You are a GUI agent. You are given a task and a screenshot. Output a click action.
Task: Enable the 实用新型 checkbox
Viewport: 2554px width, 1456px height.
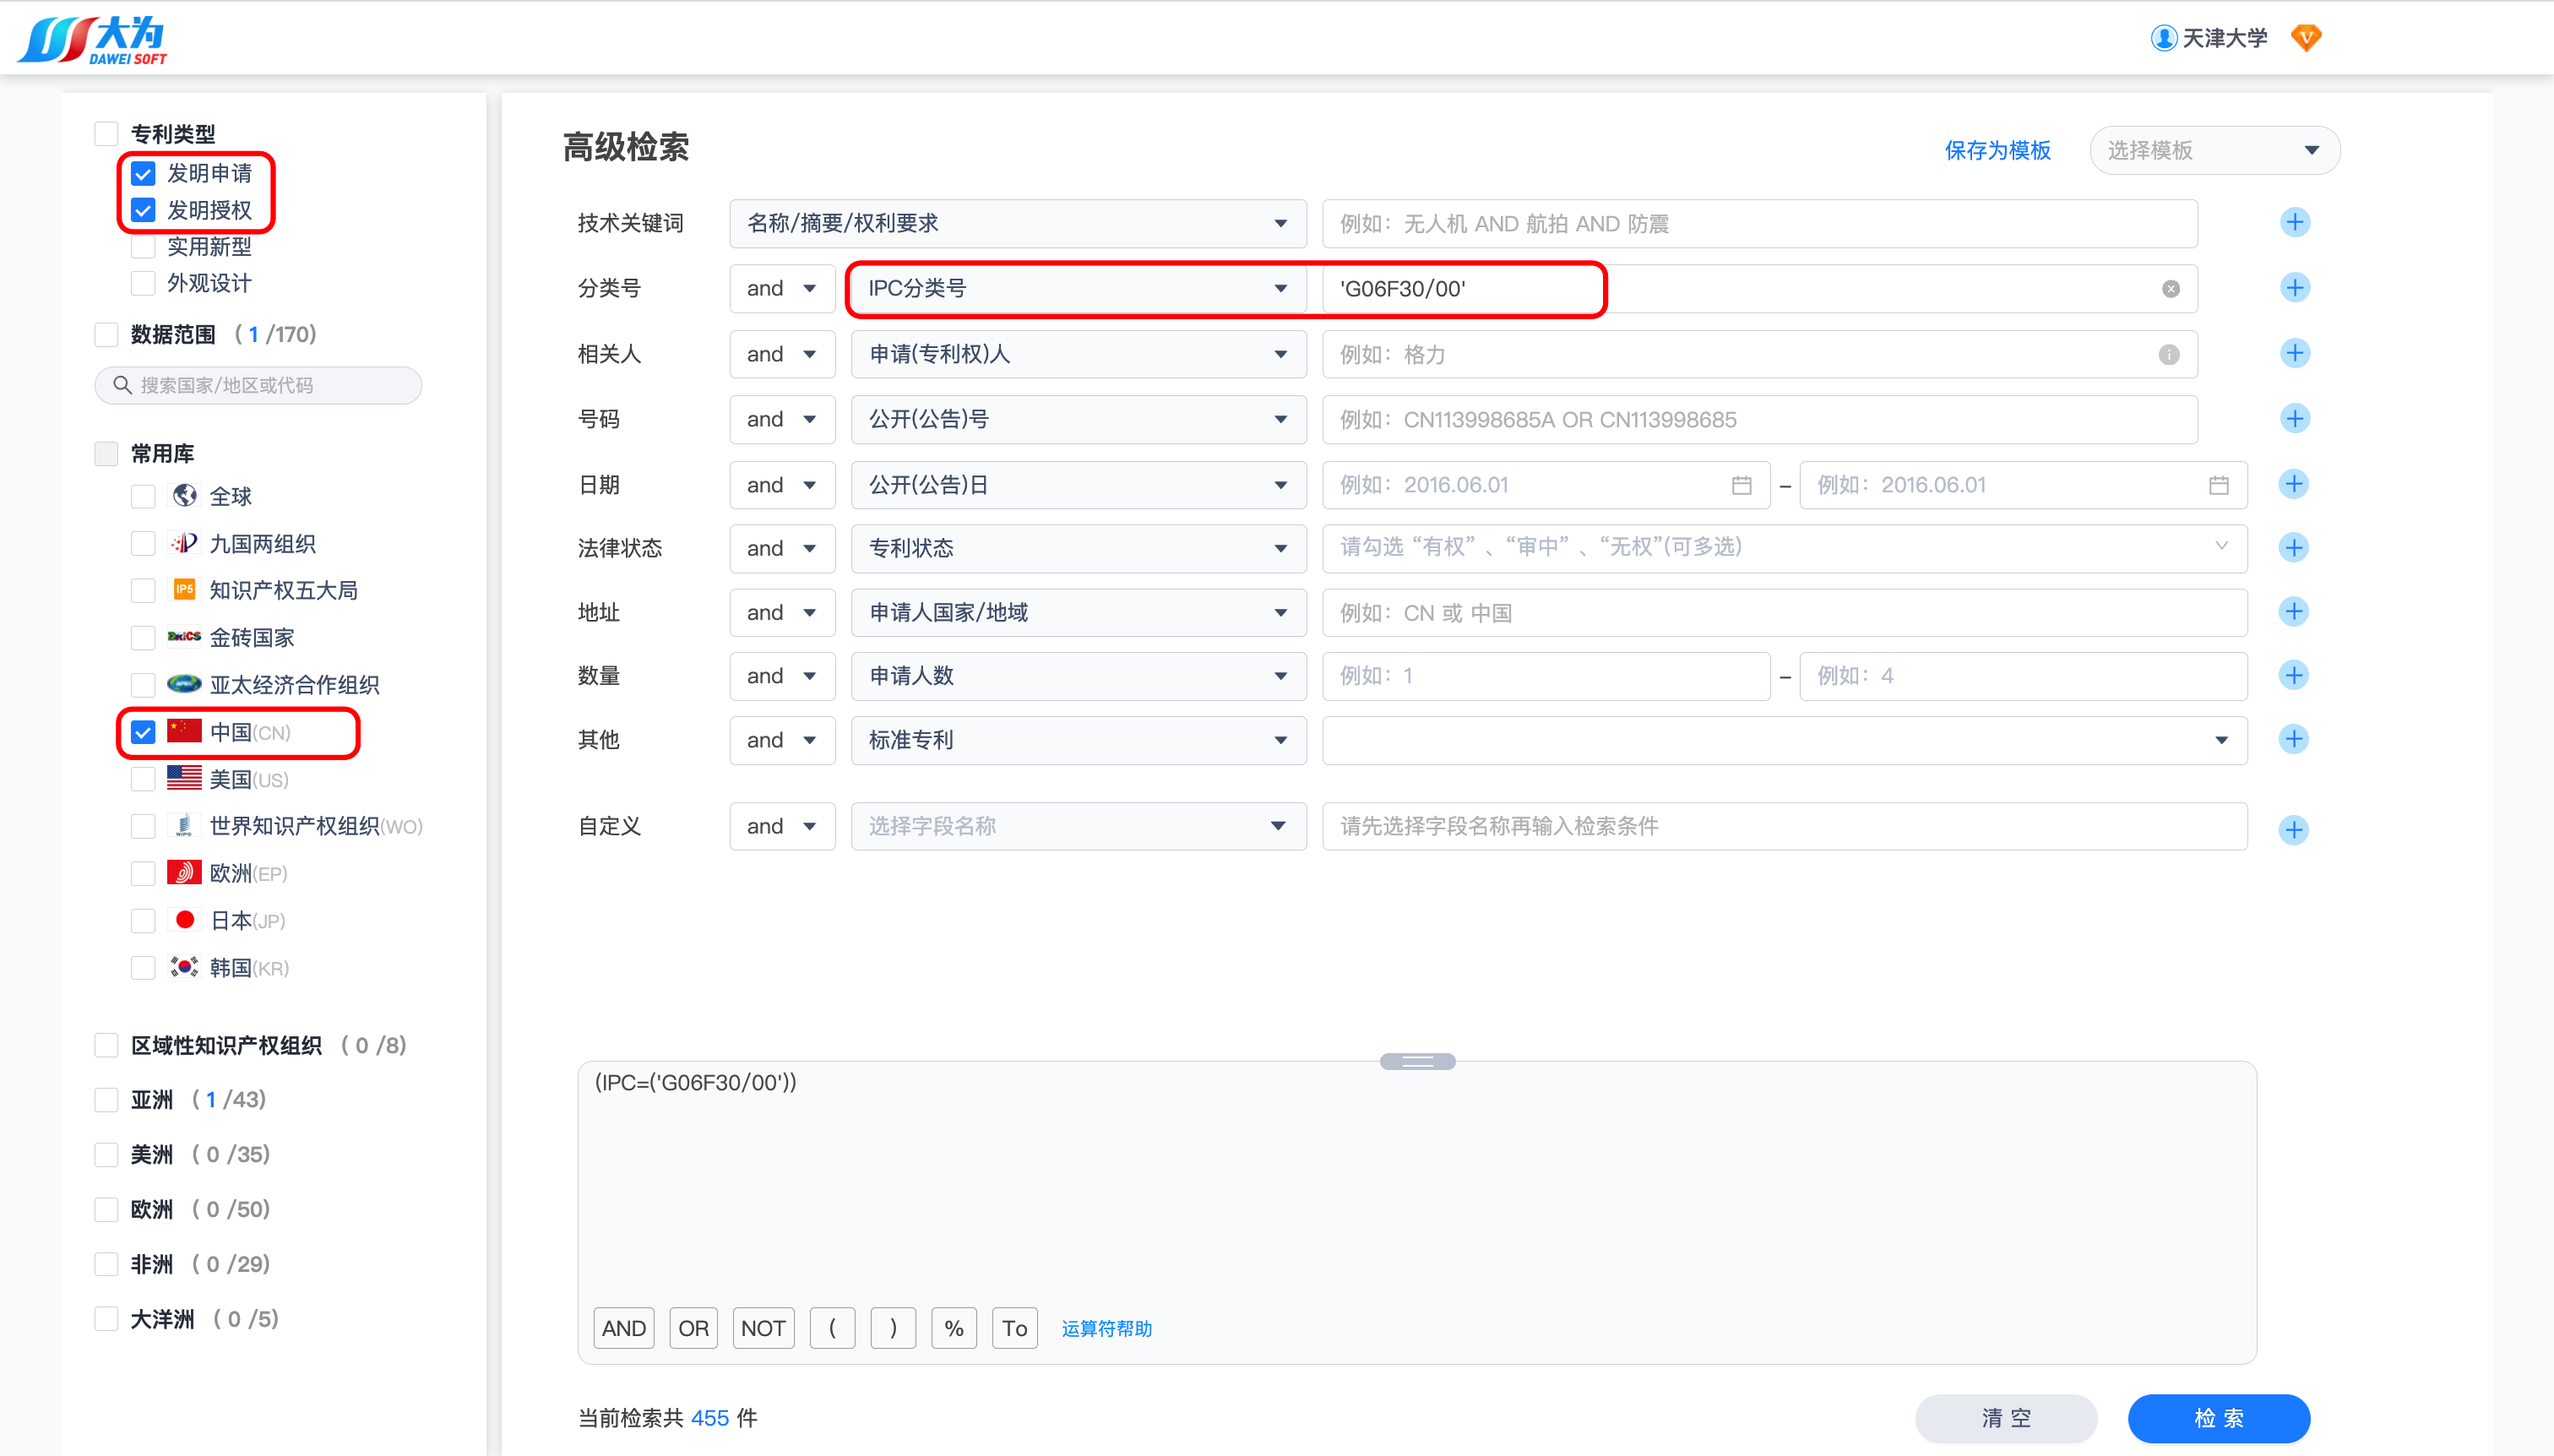143,247
